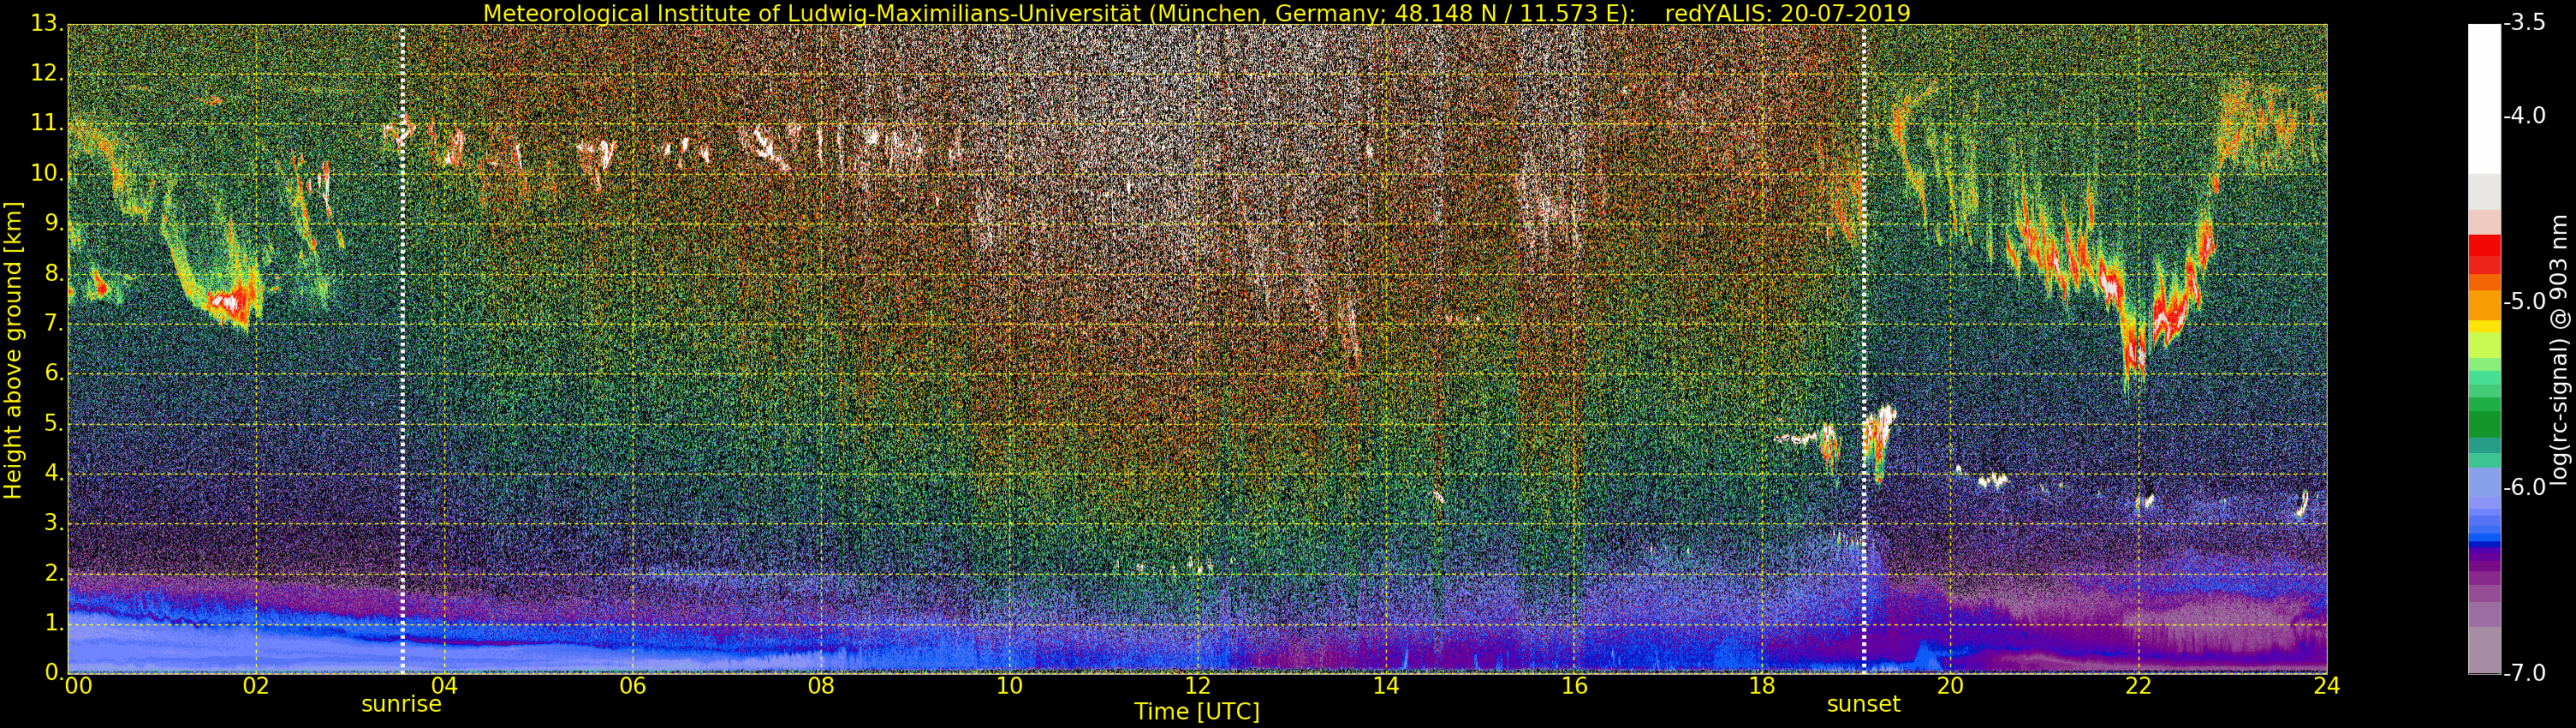Click the 'Height above ground [km]' axis label
Viewport: 2576px width, 728px height.
click(13, 350)
